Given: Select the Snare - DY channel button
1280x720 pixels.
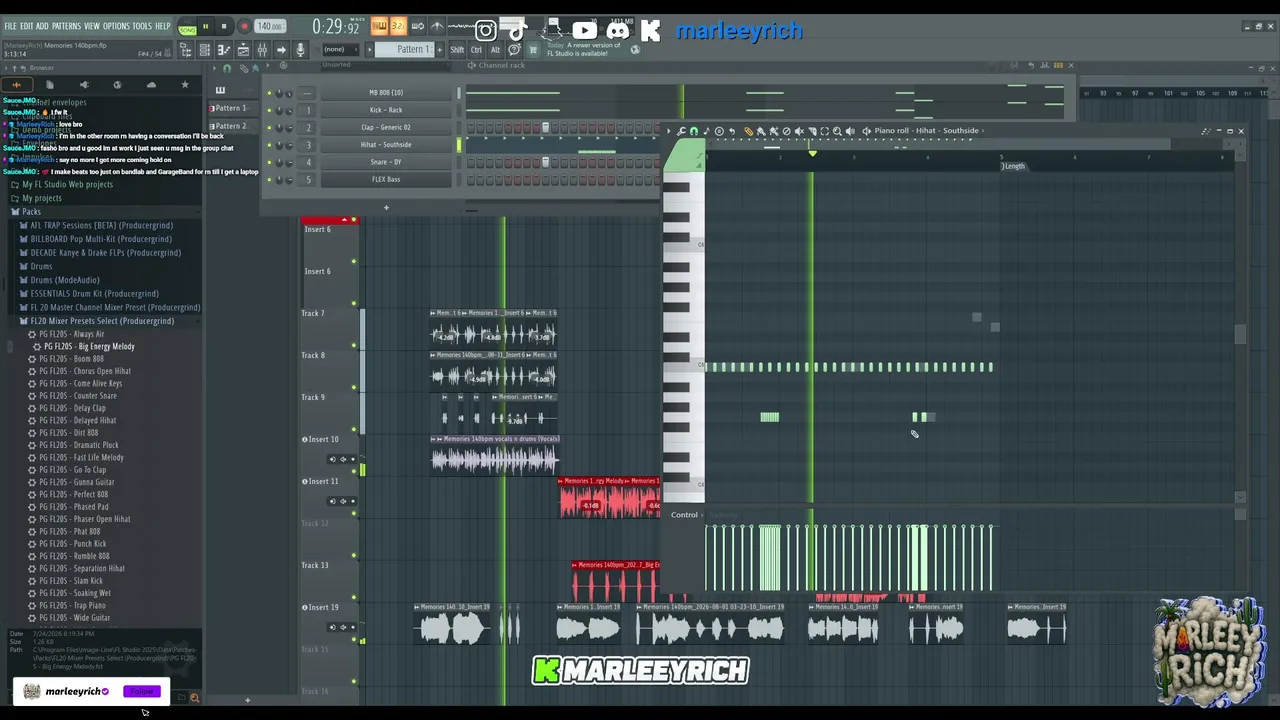Looking at the screenshot, I should coord(386,162).
